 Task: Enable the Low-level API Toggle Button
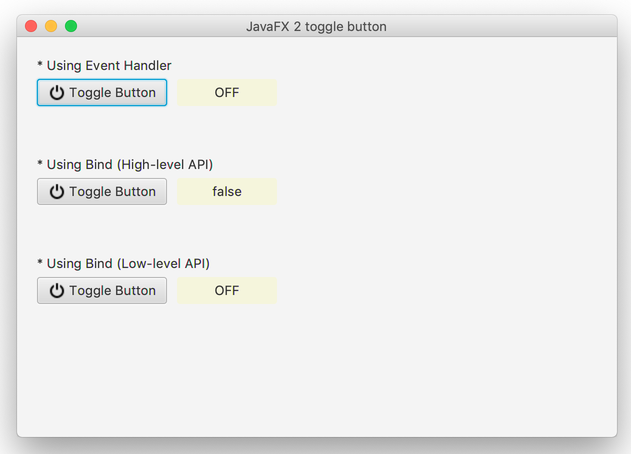[102, 291]
